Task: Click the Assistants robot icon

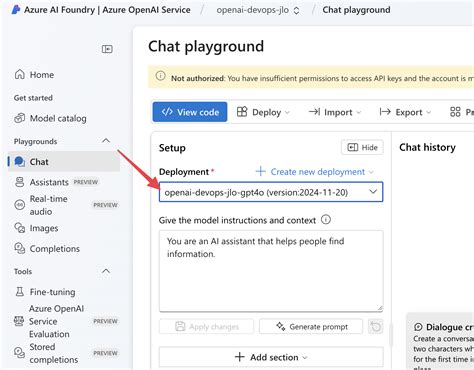Action: point(20,182)
